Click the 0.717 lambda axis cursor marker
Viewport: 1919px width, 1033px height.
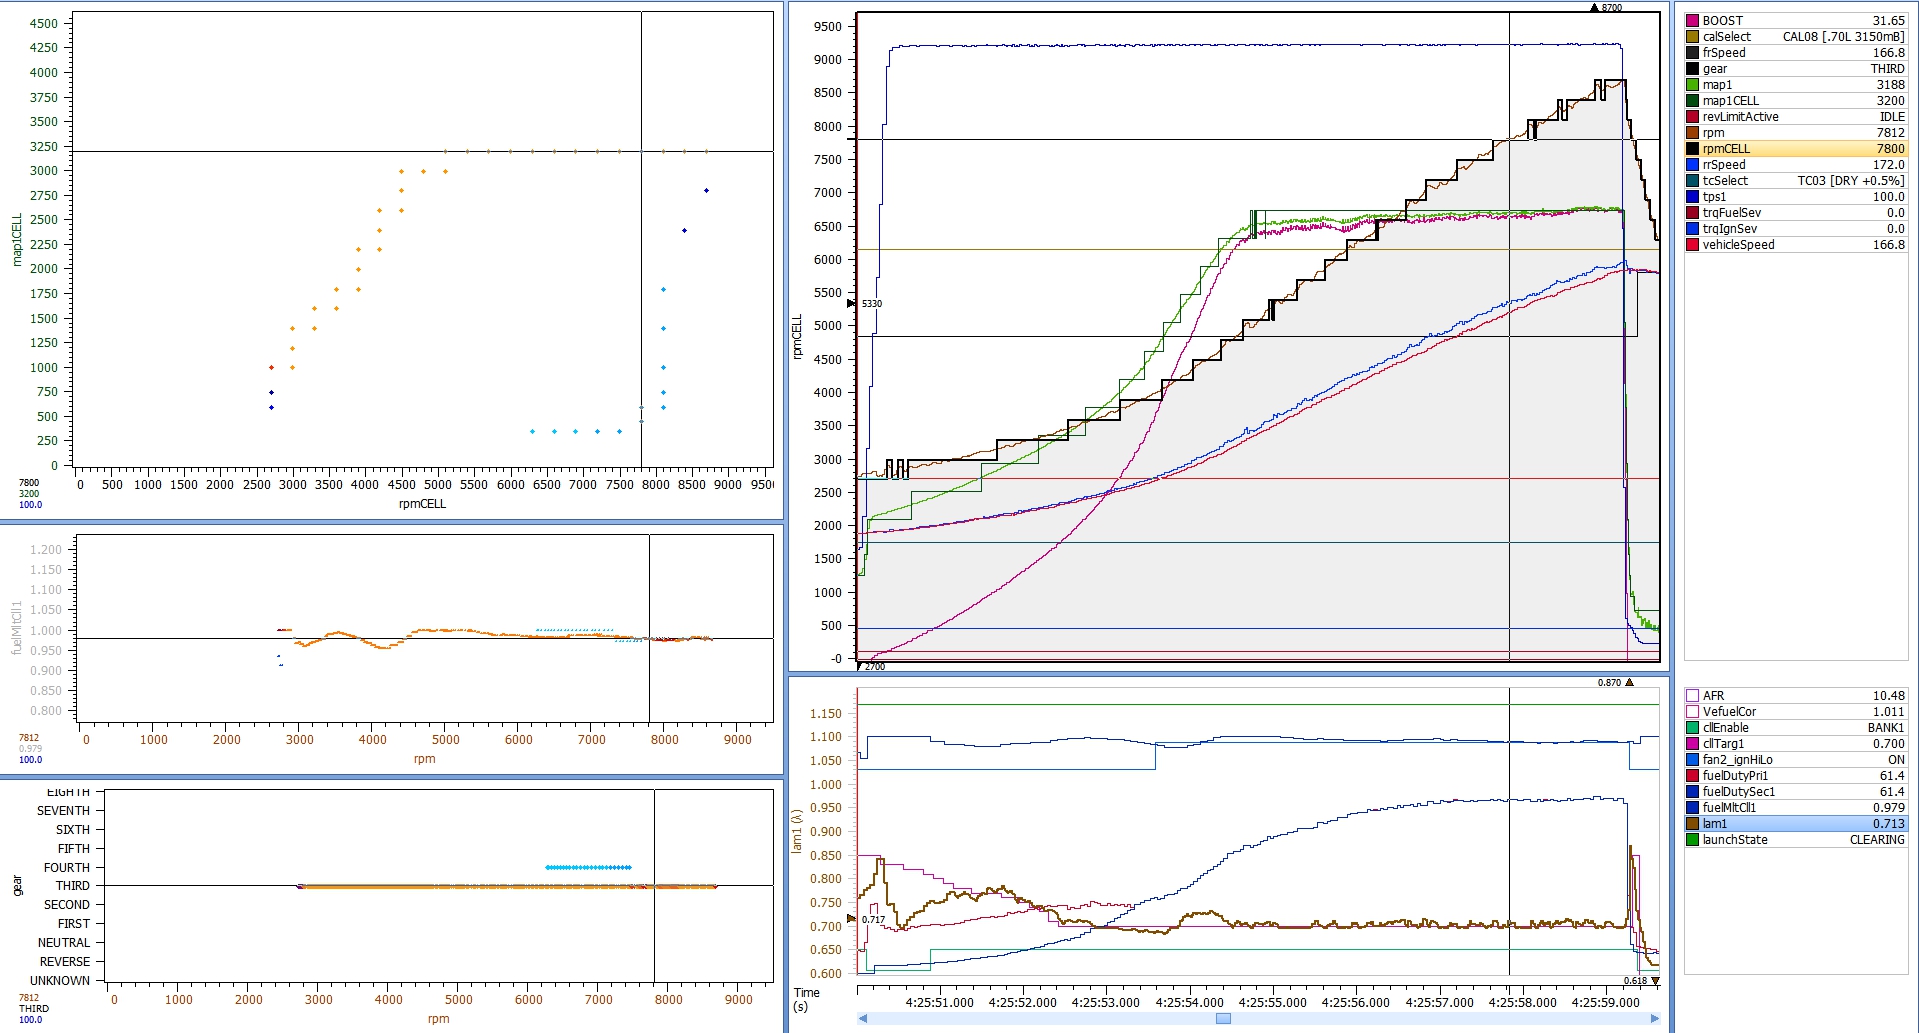click(x=852, y=919)
